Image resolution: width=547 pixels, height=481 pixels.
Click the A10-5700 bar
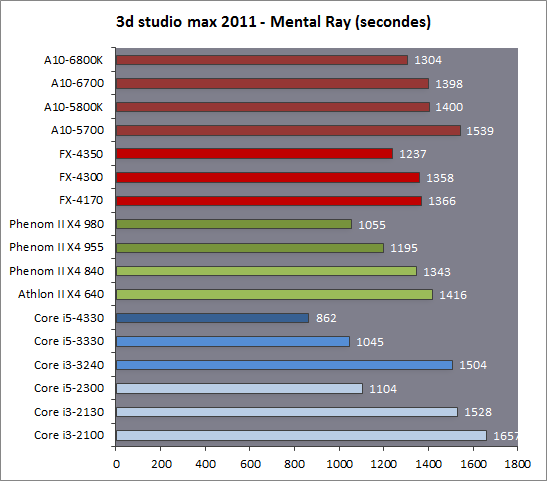point(288,130)
